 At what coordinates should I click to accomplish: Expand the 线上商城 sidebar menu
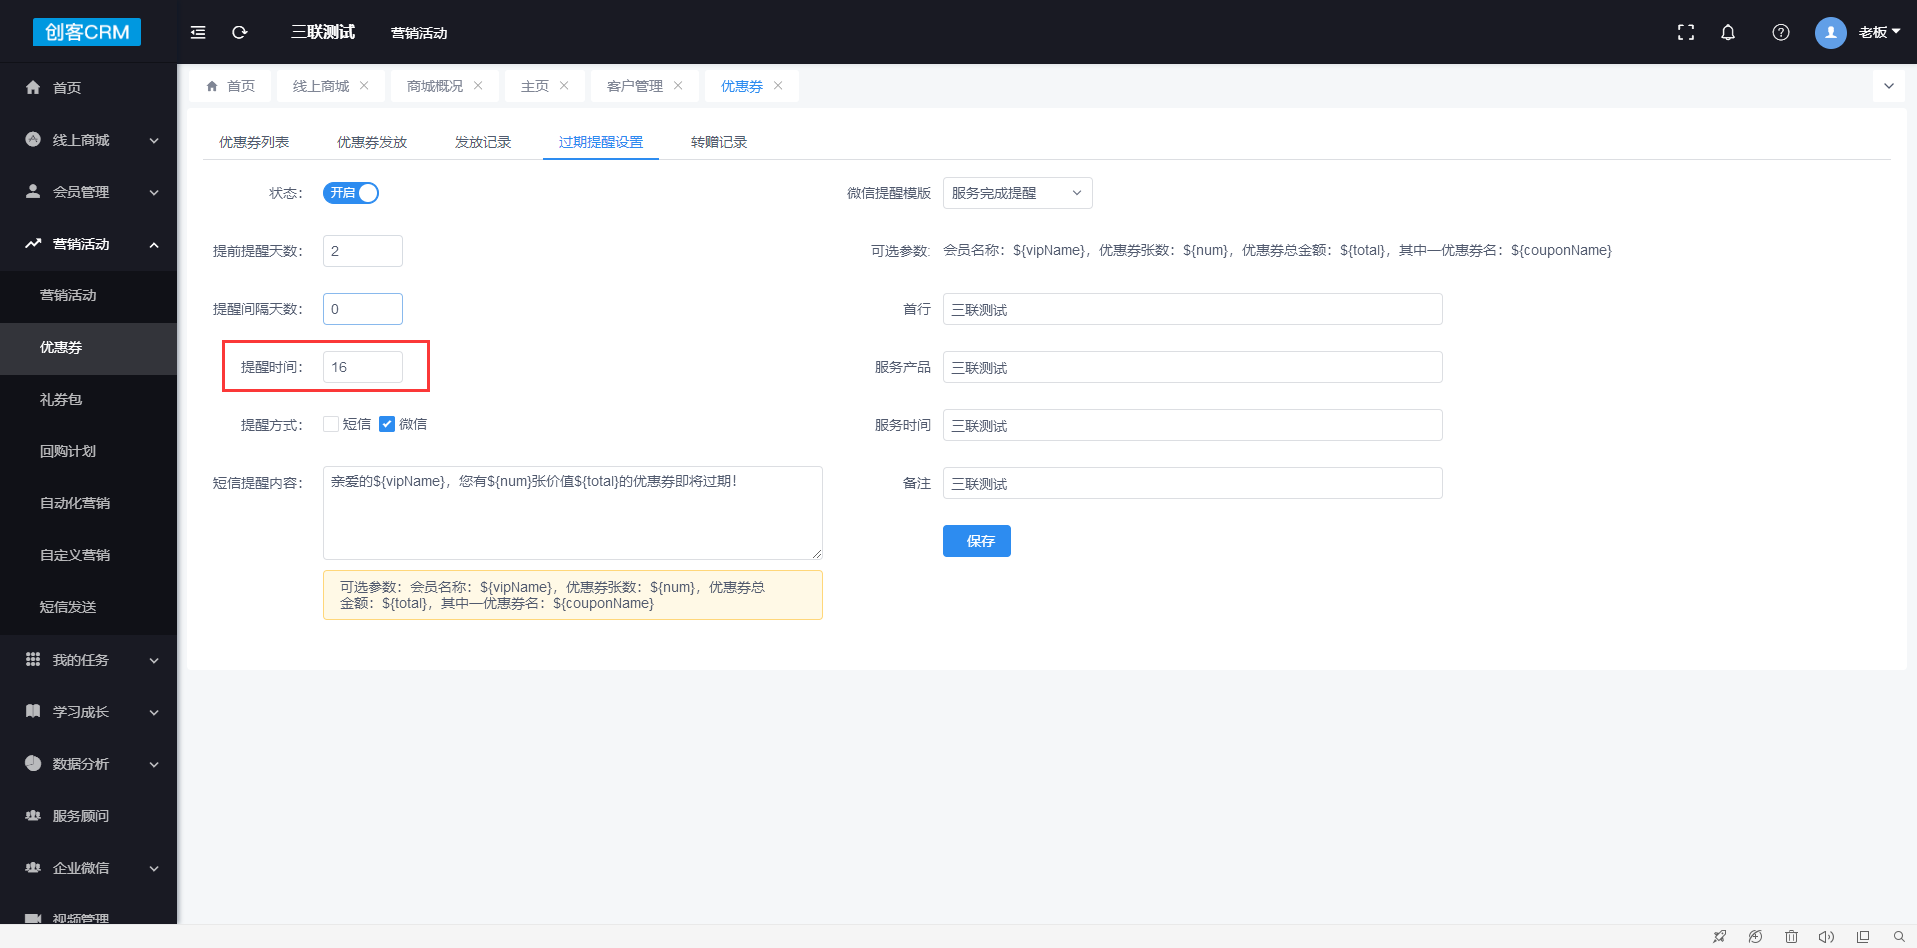pos(154,141)
